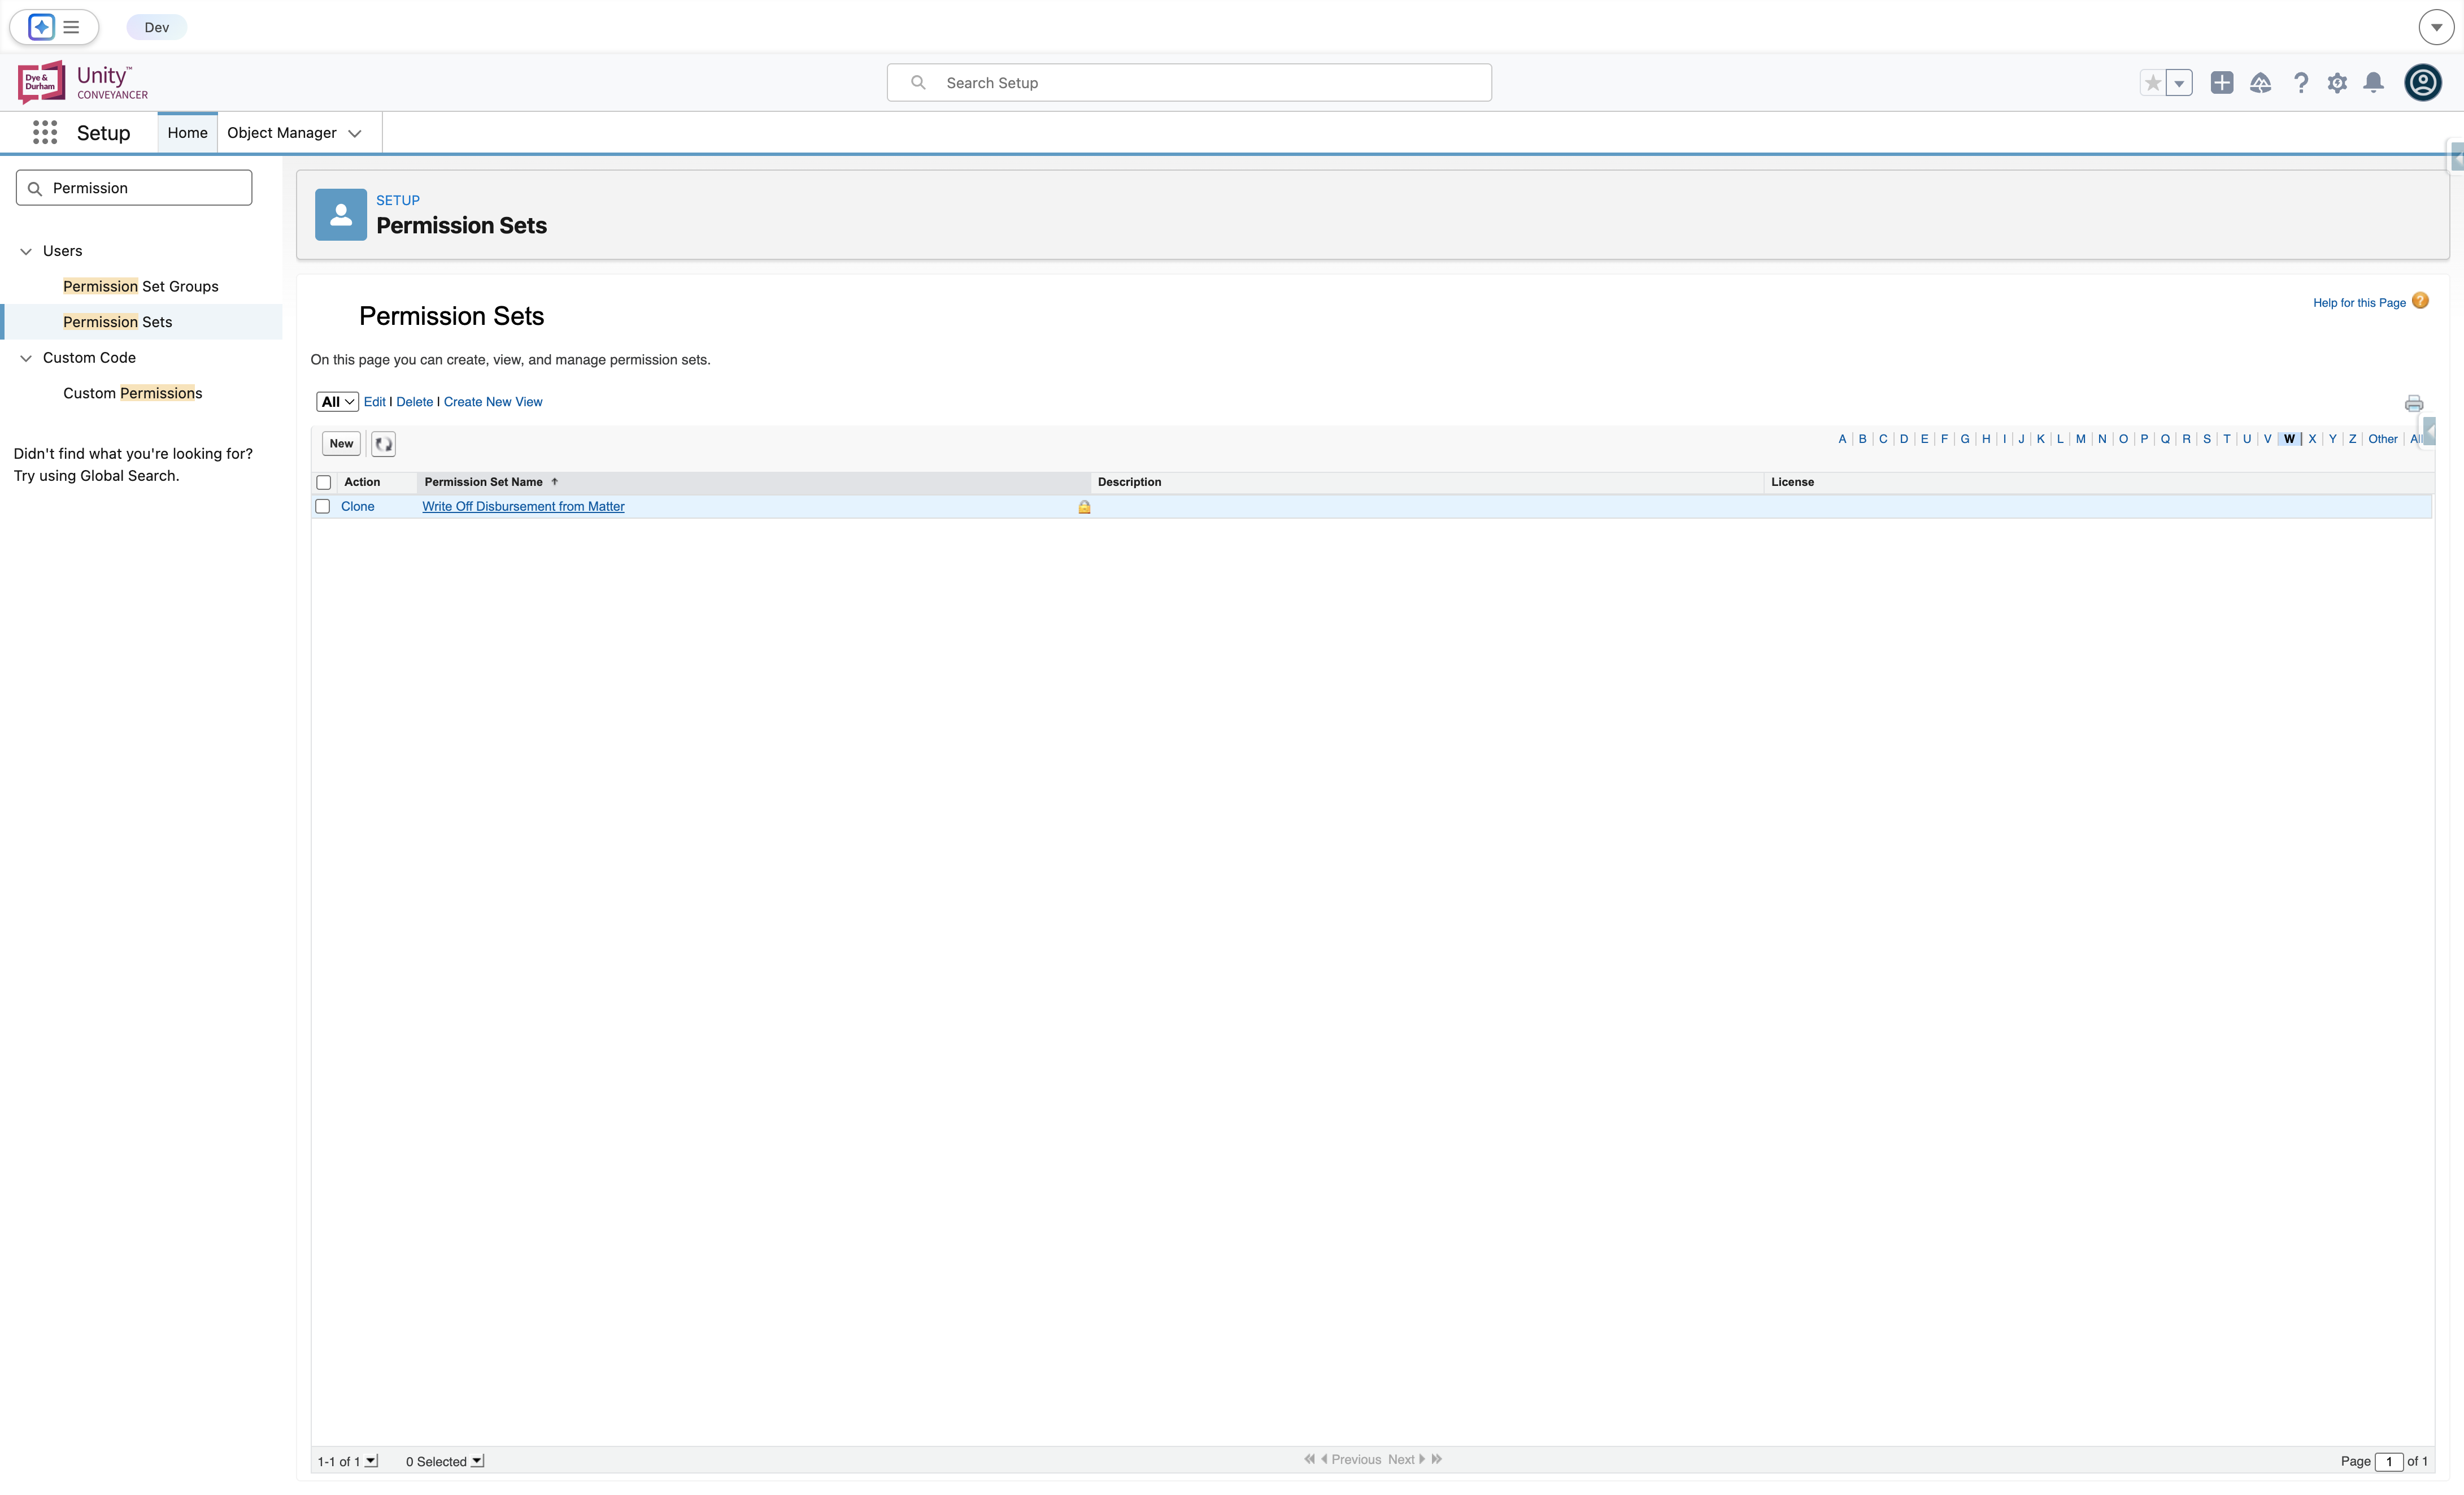Click the hamburger menu icon at top left
The width and height of the screenshot is (2464, 1495).
tap(72, 27)
